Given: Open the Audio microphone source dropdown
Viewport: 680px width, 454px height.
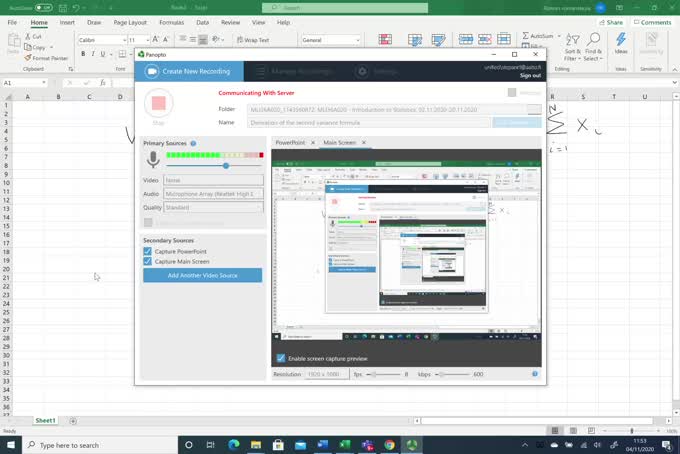Looking at the screenshot, I should click(x=213, y=194).
